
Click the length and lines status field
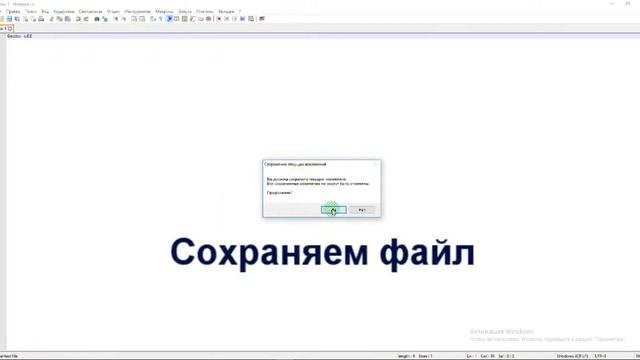pyautogui.click(x=415, y=356)
